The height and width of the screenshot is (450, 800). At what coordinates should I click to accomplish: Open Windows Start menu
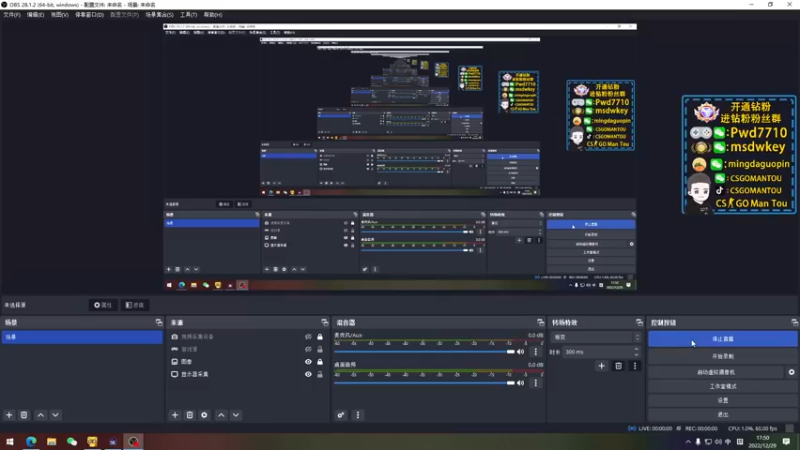coord(10,441)
